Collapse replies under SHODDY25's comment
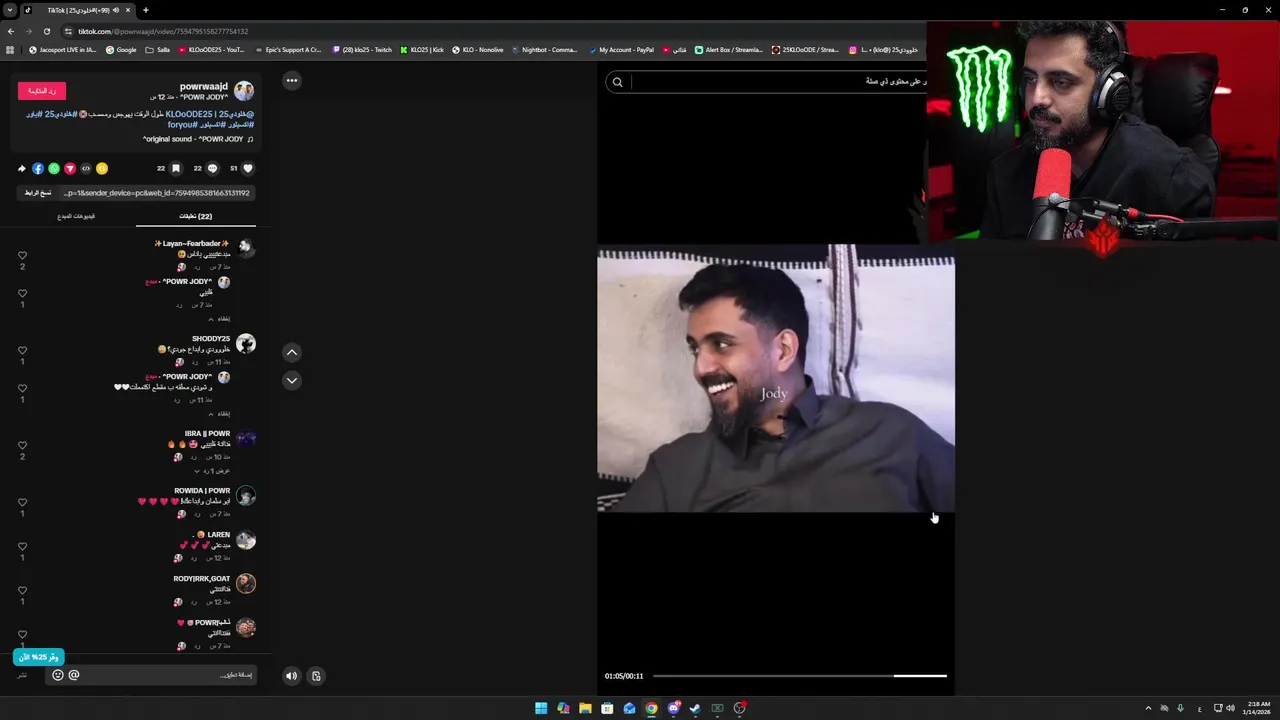Image resolution: width=1280 pixels, height=720 pixels. point(219,414)
